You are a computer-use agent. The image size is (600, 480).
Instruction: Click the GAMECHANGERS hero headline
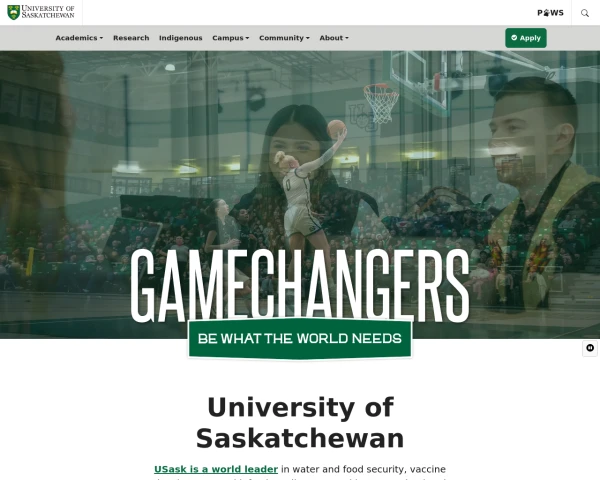[x=300, y=286]
